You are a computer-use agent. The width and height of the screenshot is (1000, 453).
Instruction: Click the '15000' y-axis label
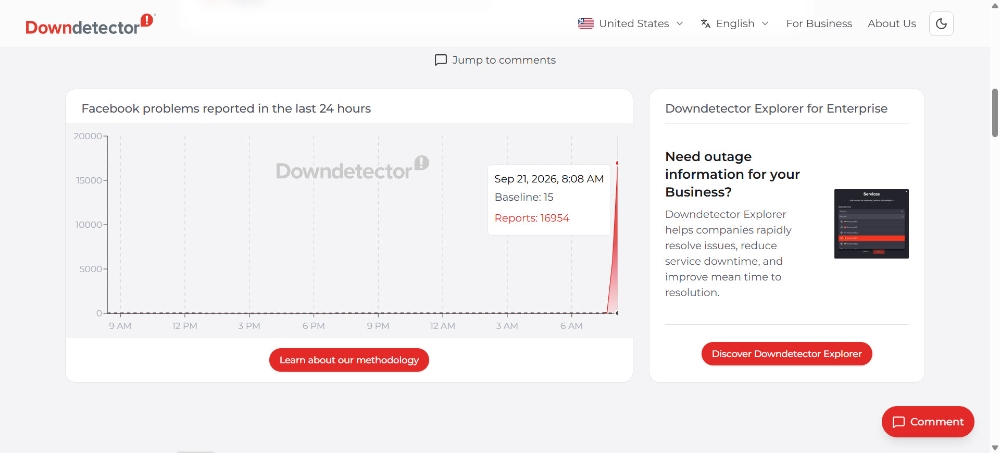point(88,180)
